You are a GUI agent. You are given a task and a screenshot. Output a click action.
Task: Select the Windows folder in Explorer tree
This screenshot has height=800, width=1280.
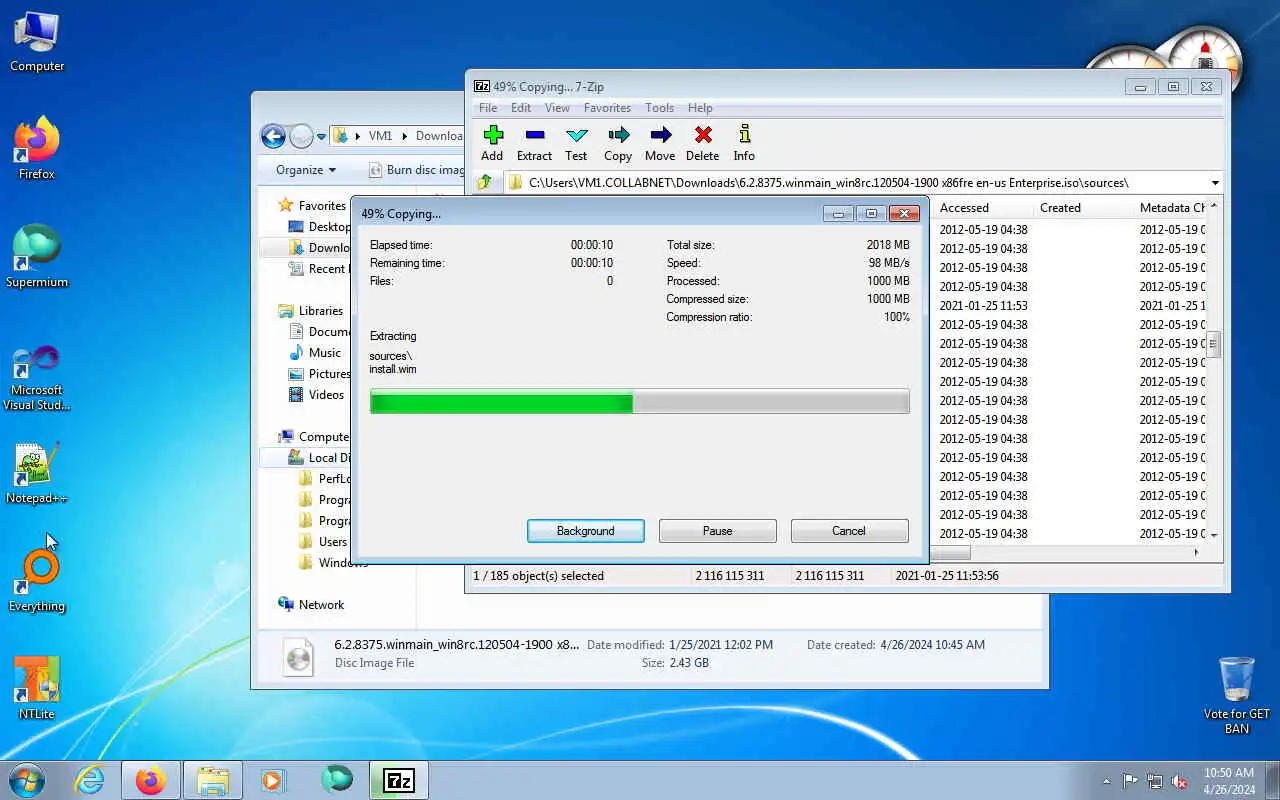[x=333, y=562]
